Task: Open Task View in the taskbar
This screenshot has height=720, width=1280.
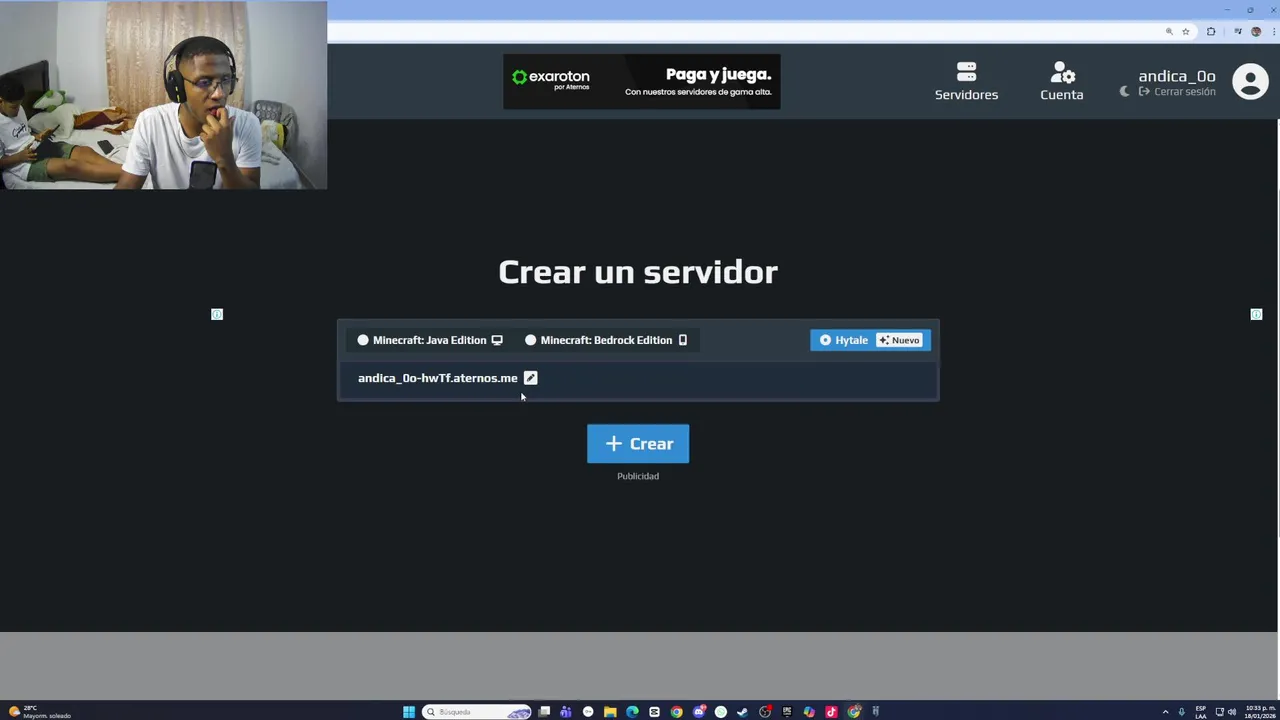Action: pyautogui.click(x=544, y=712)
